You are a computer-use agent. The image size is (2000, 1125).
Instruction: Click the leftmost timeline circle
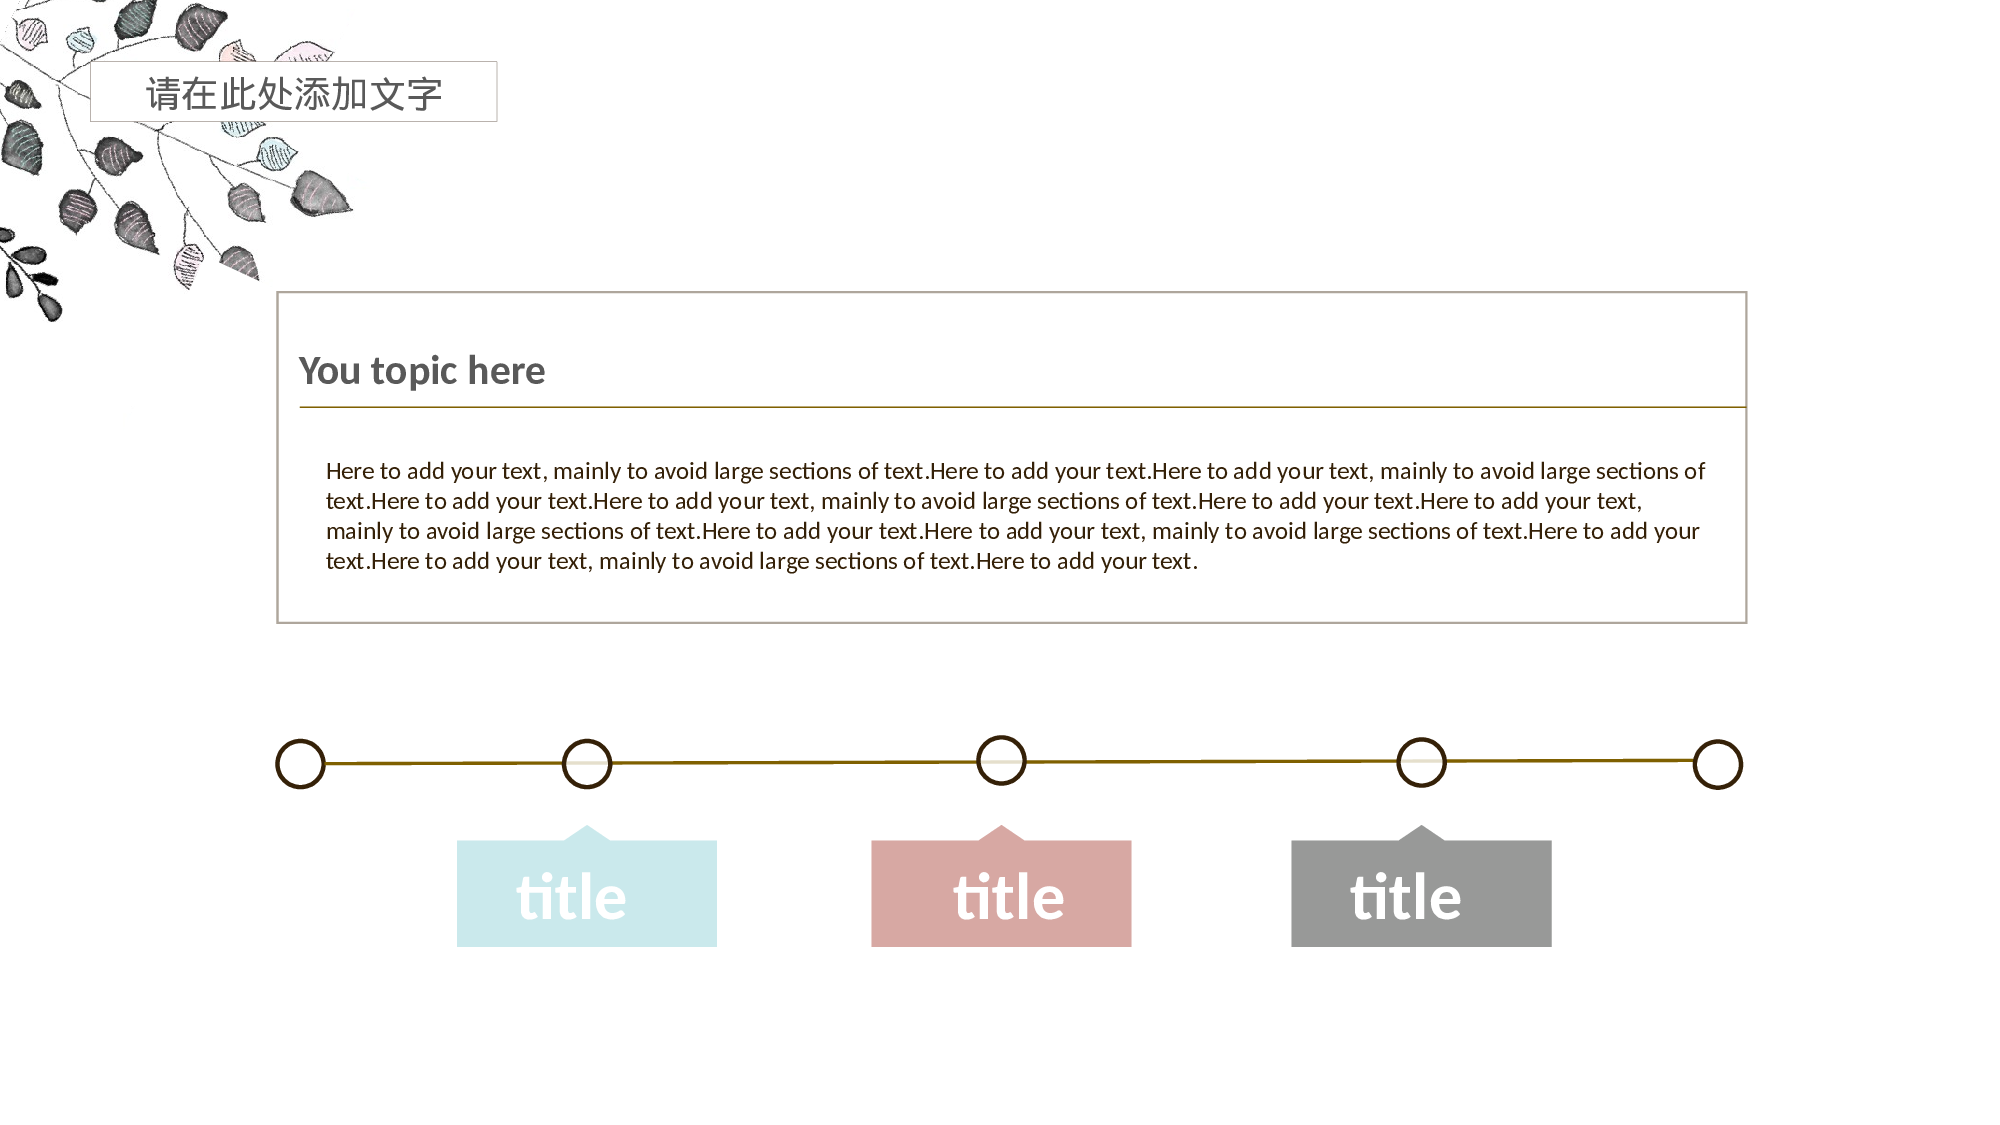click(x=300, y=764)
